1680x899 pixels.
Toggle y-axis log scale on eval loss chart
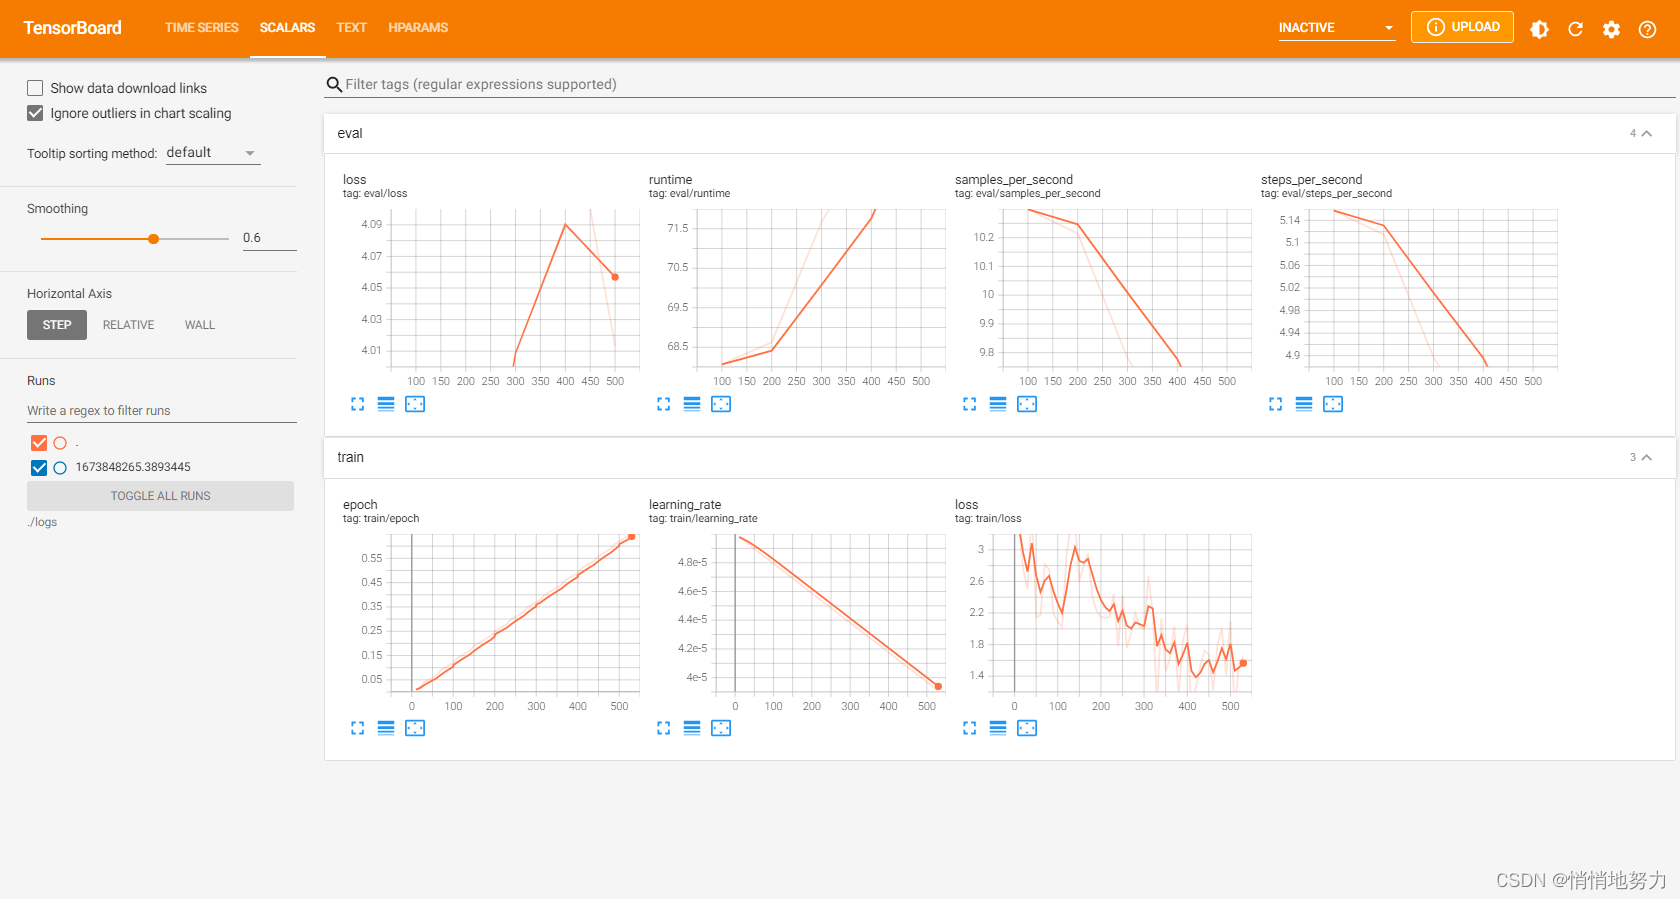tap(386, 404)
